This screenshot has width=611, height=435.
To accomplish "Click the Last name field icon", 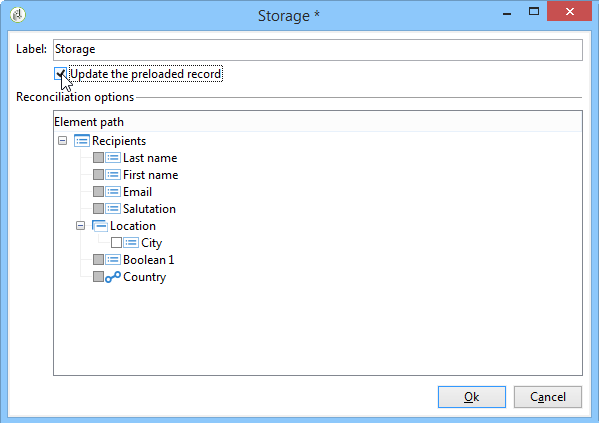I will click(113, 158).
